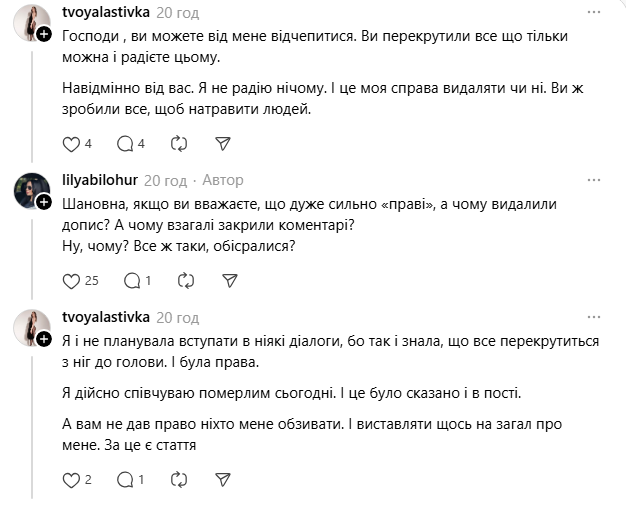
Task: Like lilyabilohur's comment with 25 likes
Action: coord(71,281)
